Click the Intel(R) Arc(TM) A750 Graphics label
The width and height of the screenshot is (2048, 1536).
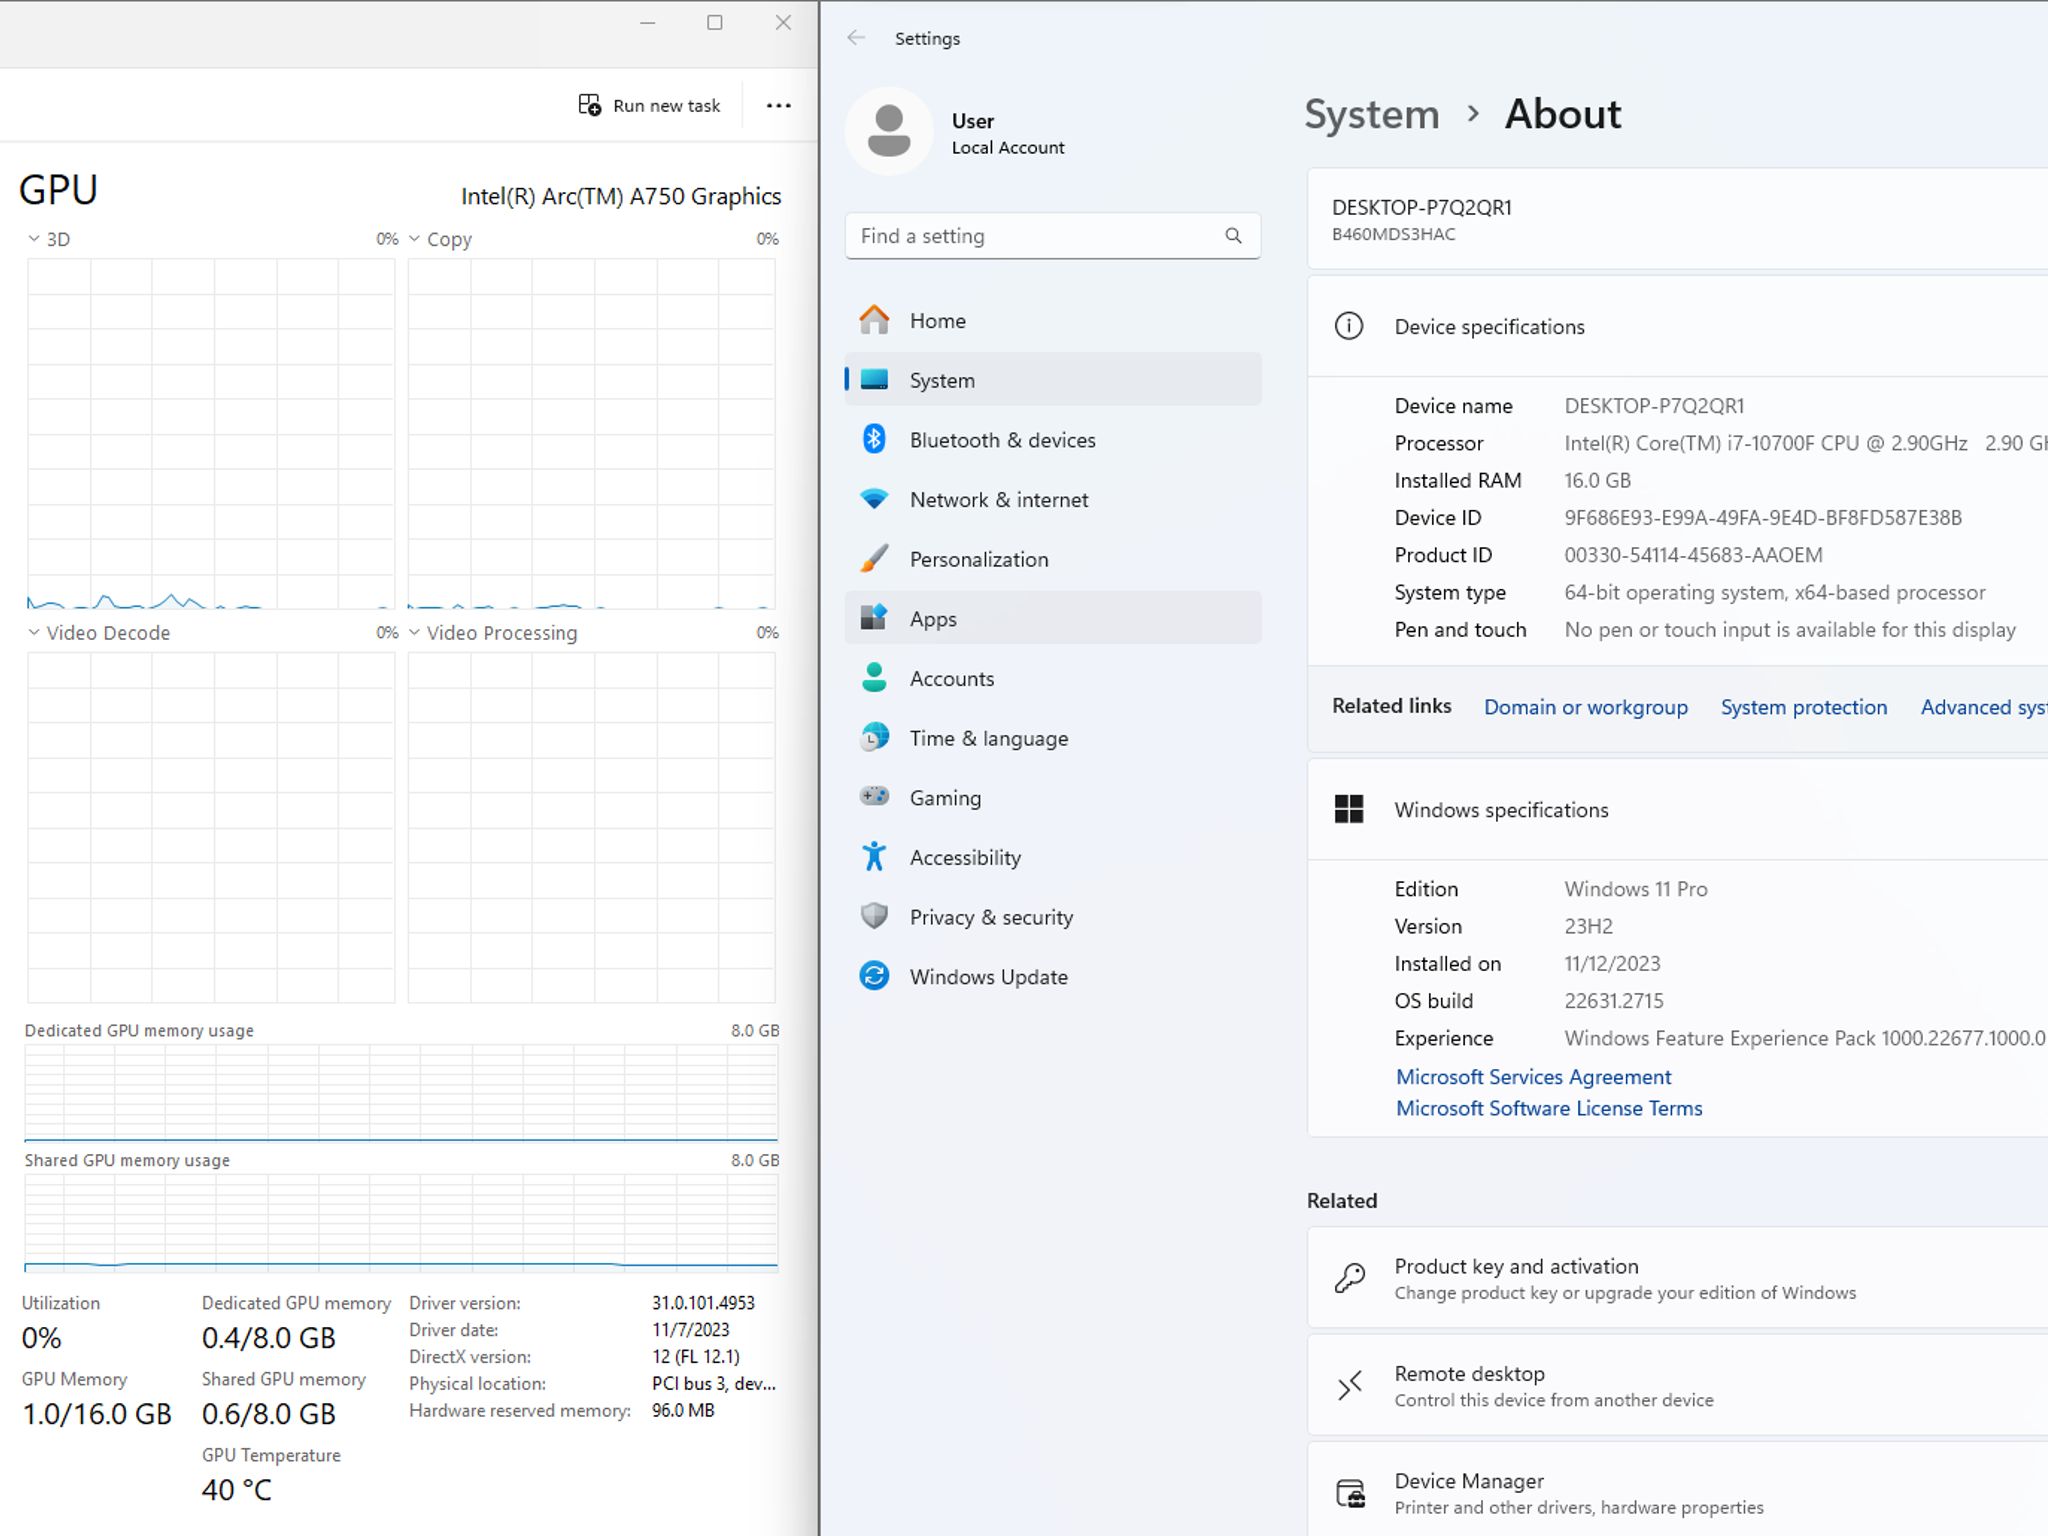[621, 196]
